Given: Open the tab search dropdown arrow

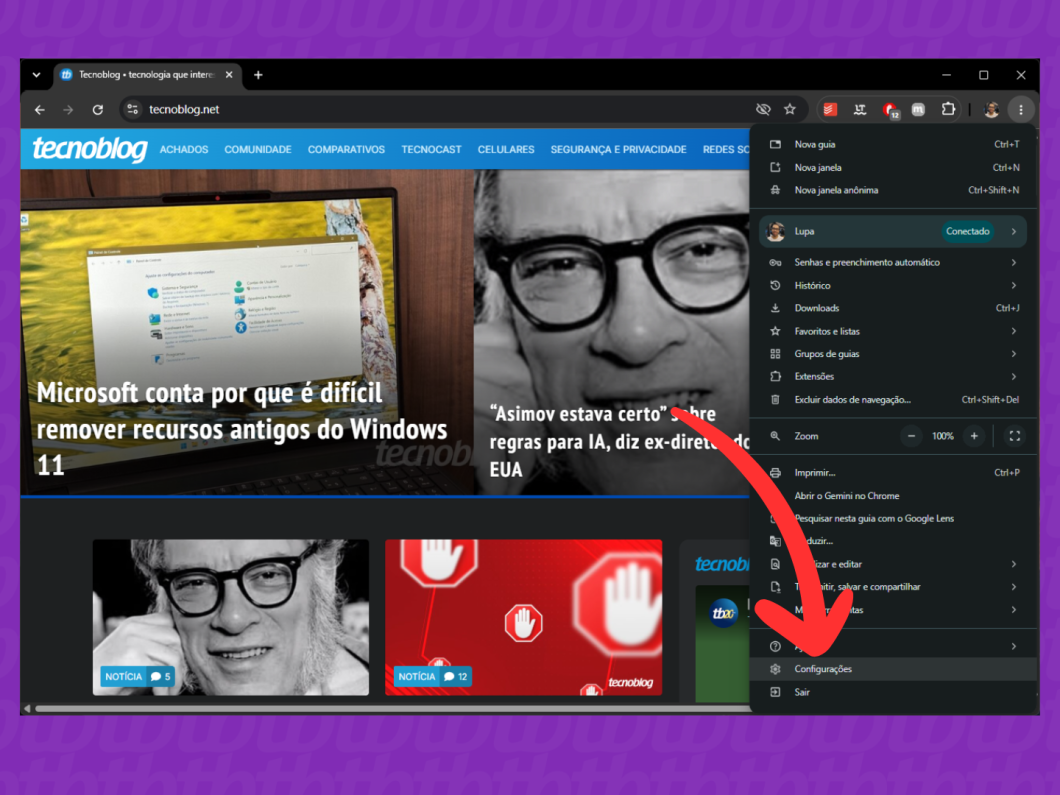Looking at the screenshot, I should pos(37,75).
